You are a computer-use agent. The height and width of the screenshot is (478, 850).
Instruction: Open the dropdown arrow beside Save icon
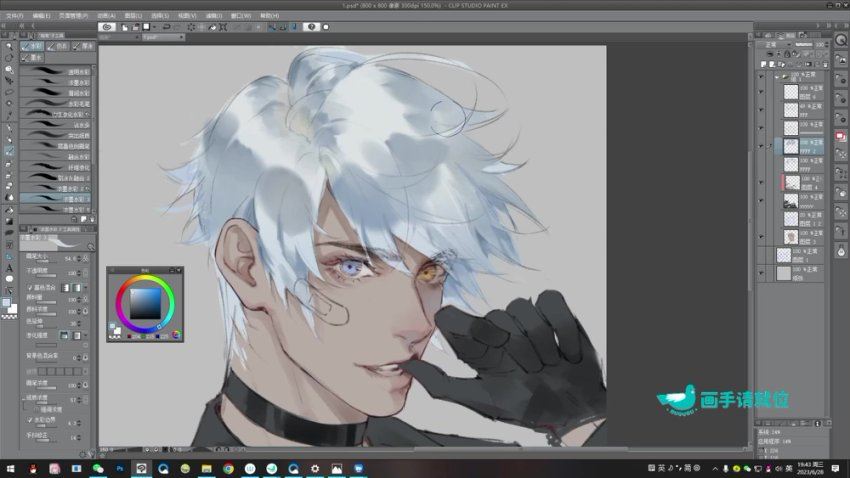point(154,27)
